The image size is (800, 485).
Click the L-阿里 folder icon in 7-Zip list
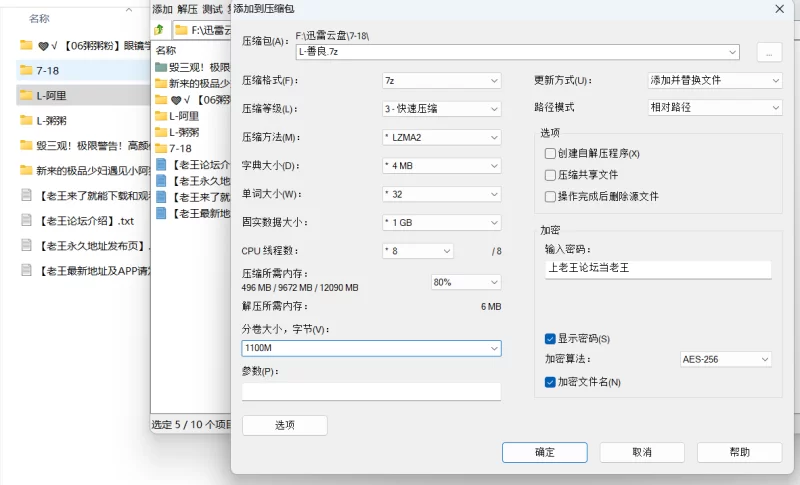[161, 115]
